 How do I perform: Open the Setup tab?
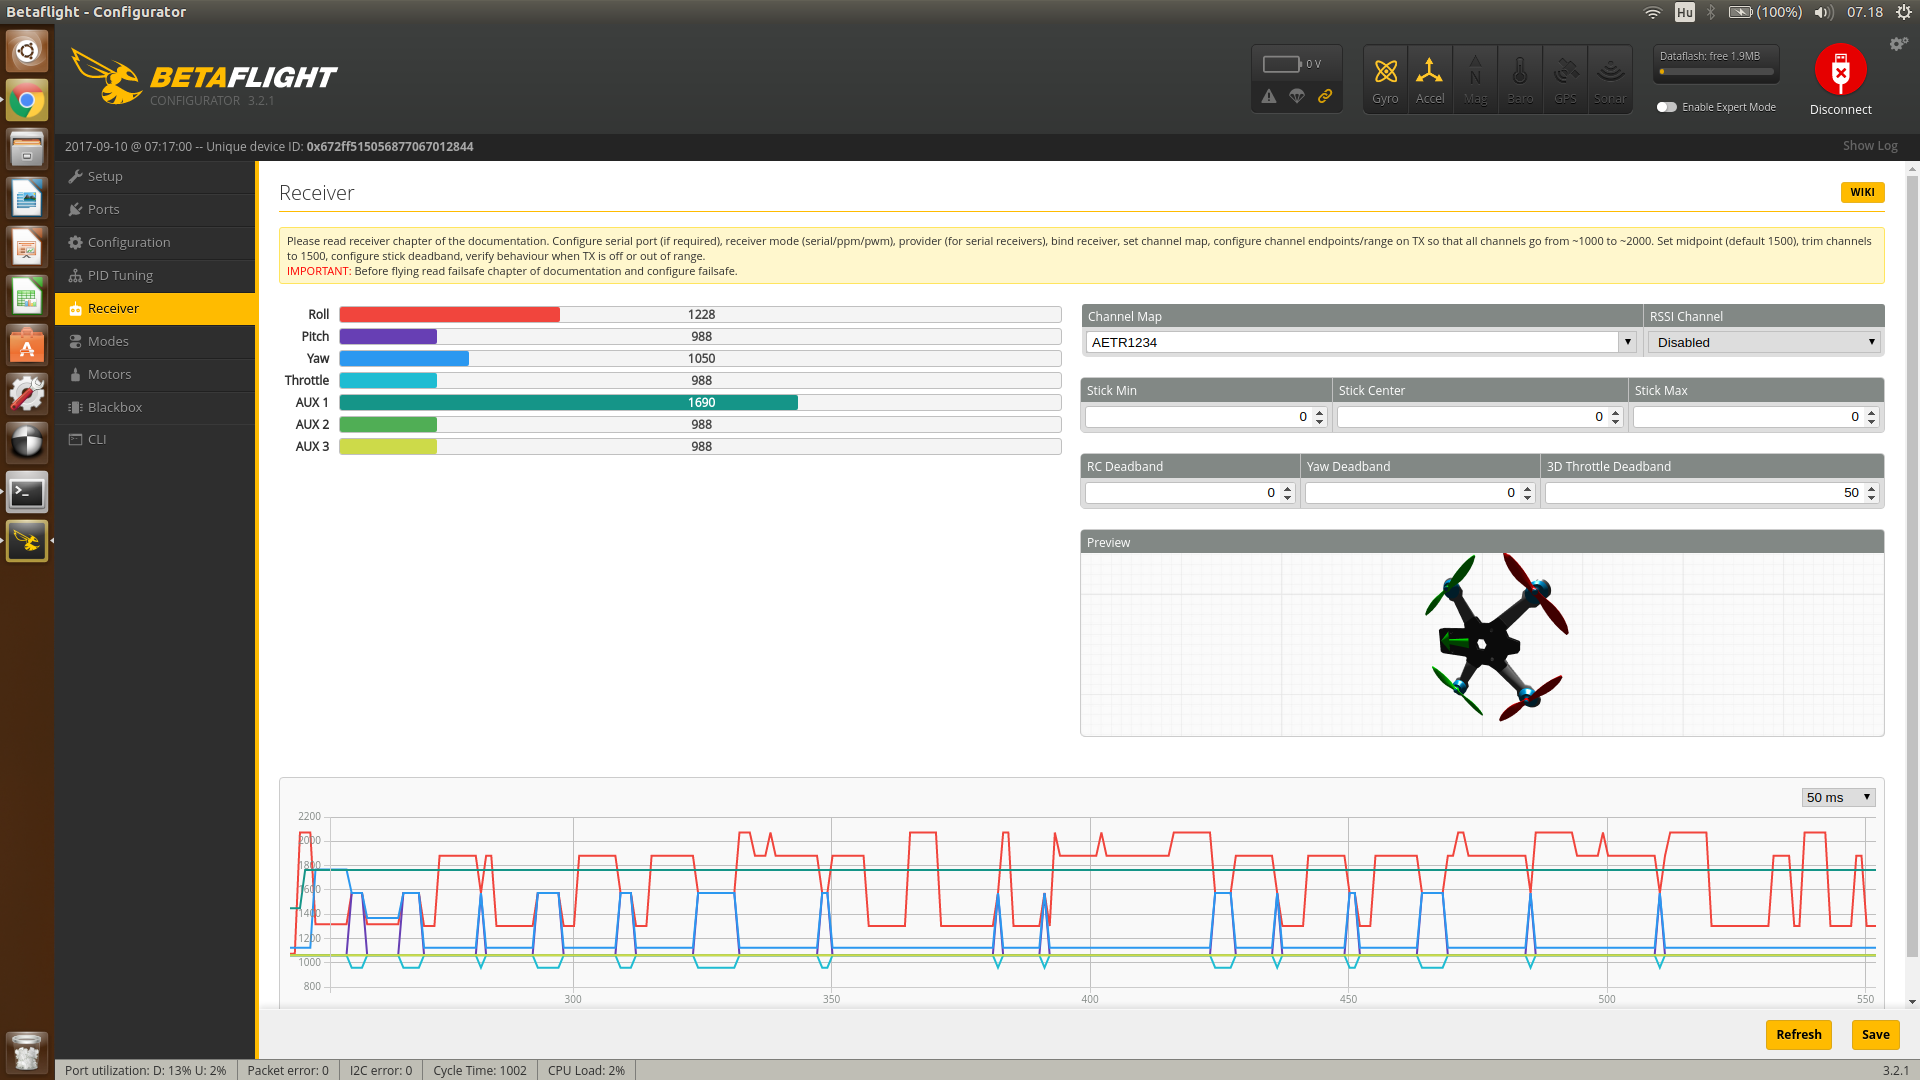pos(155,176)
